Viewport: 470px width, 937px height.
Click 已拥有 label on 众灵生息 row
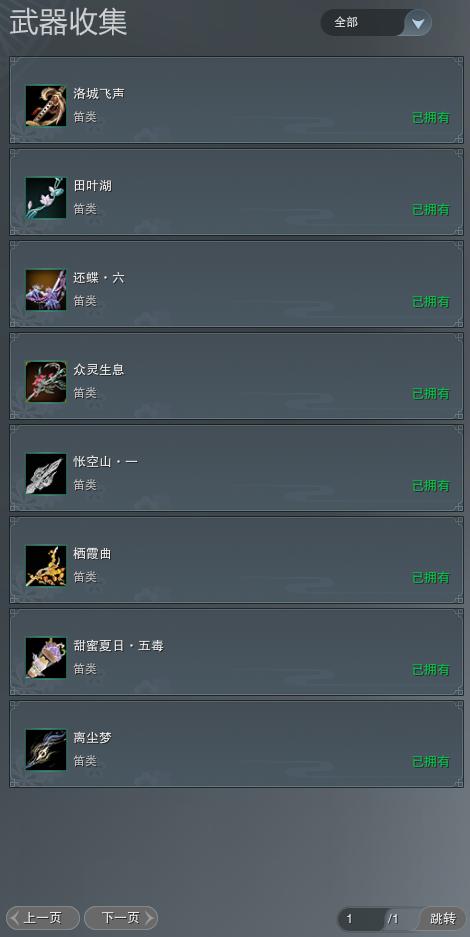click(x=431, y=394)
